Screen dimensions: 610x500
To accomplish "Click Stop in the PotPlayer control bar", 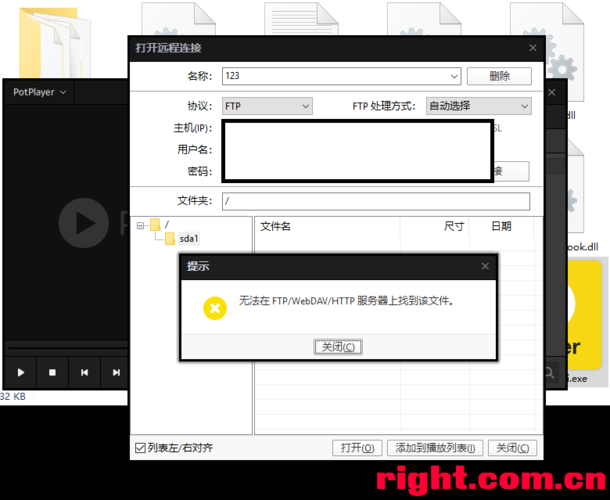I will (x=53, y=372).
